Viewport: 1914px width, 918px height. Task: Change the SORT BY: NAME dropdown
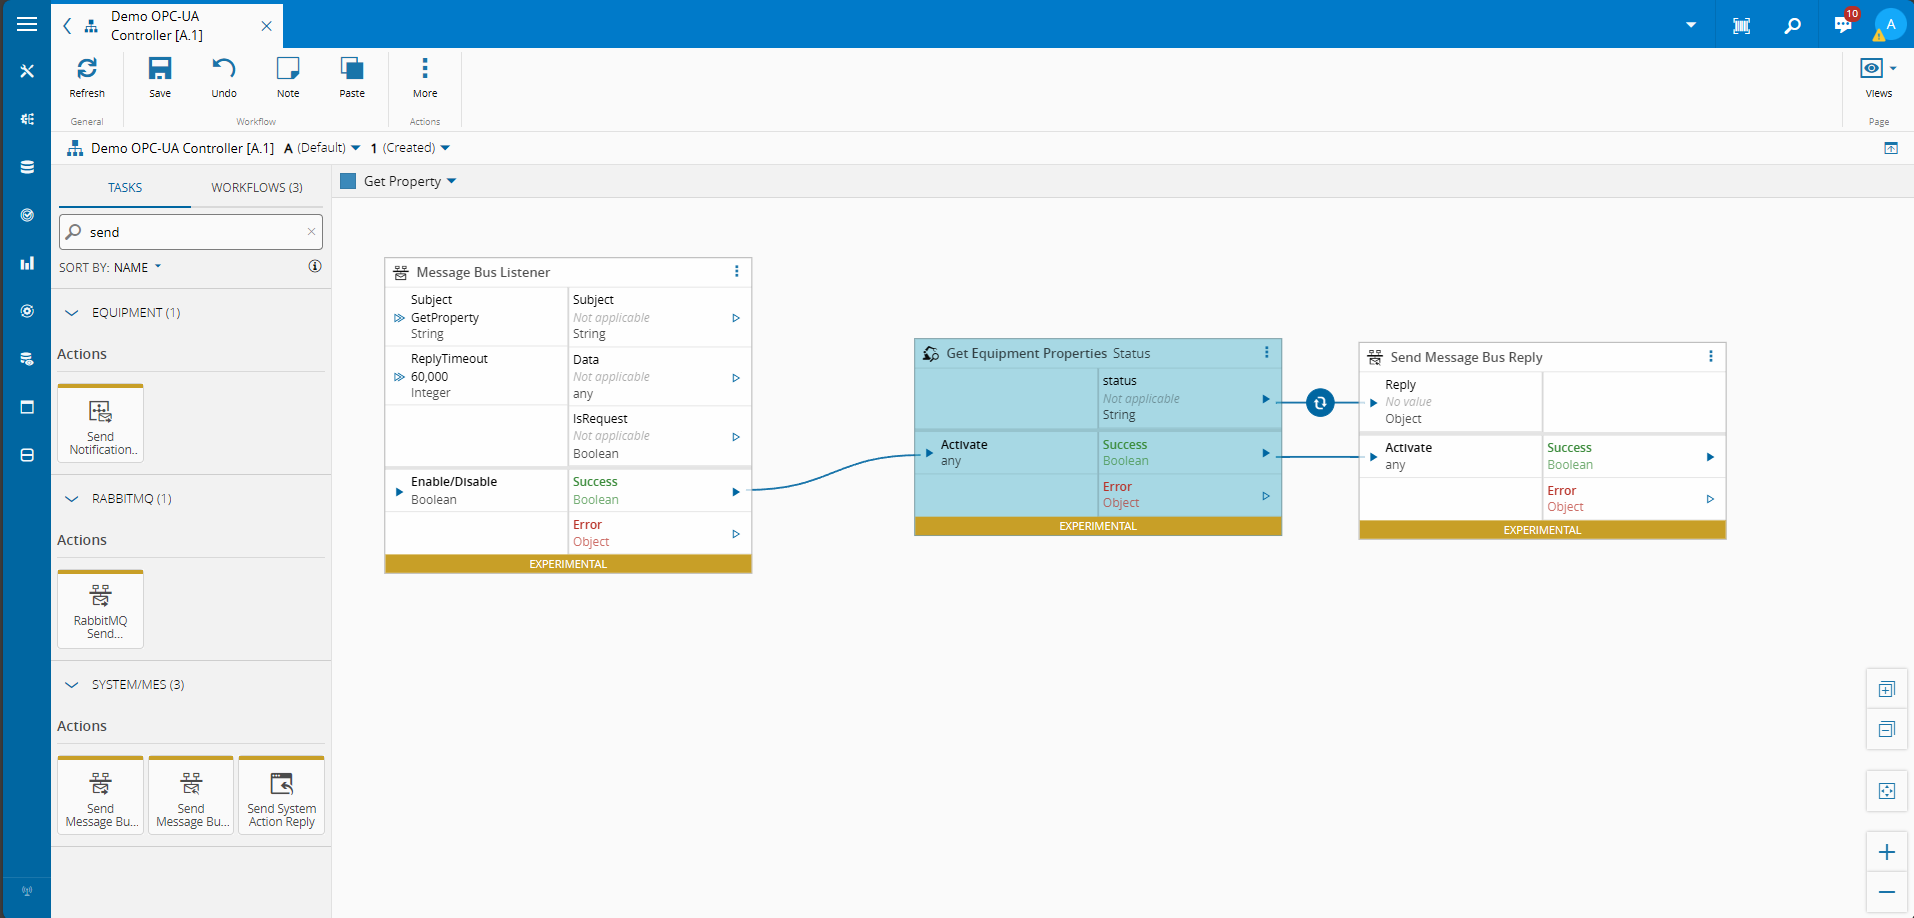pyautogui.click(x=110, y=267)
